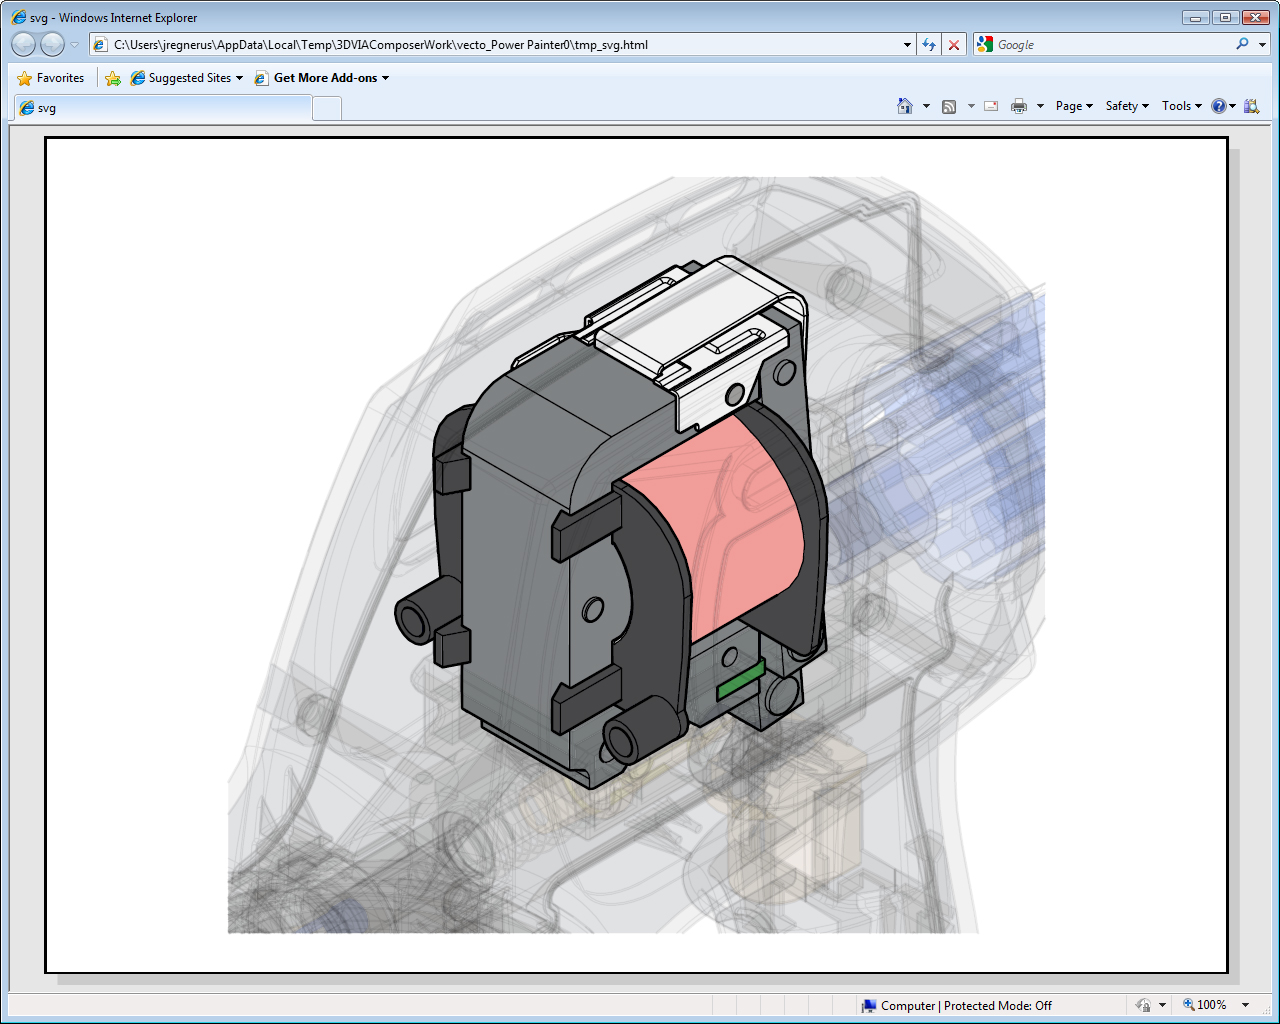Click the RSS feeds icon

coord(949,106)
